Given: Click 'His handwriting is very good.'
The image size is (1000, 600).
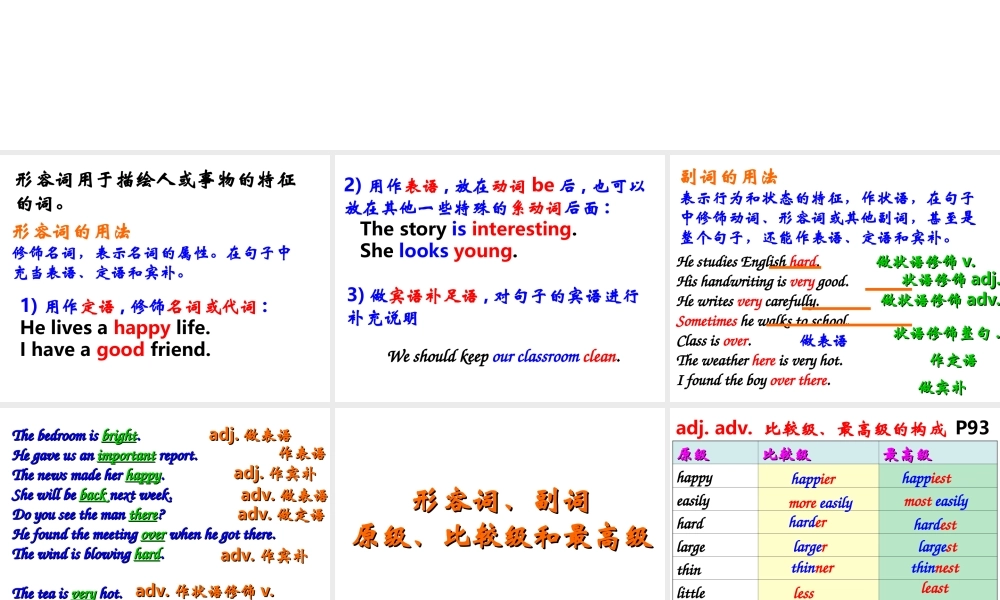Looking at the screenshot, I should pyautogui.click(x=762, y=281).
